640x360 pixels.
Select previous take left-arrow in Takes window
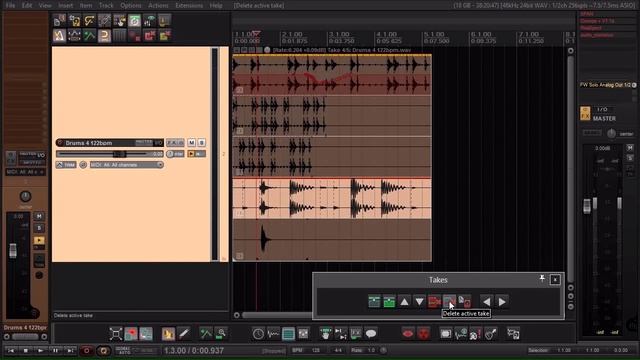[487, 302]
